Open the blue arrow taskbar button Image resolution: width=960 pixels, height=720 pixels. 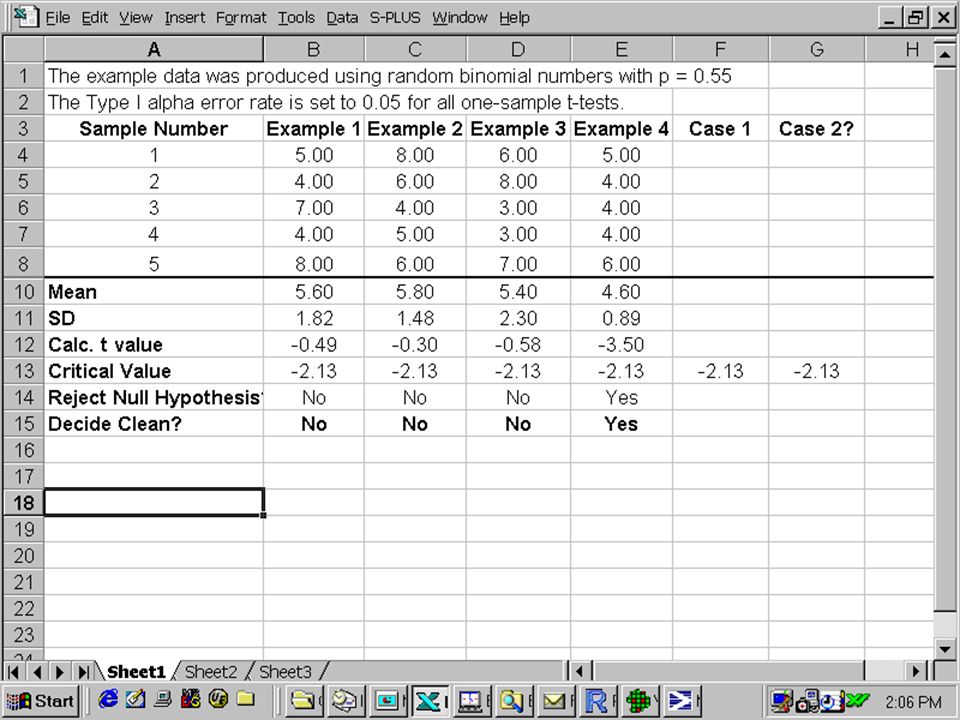pyautogui.click(x=681, y=700)
